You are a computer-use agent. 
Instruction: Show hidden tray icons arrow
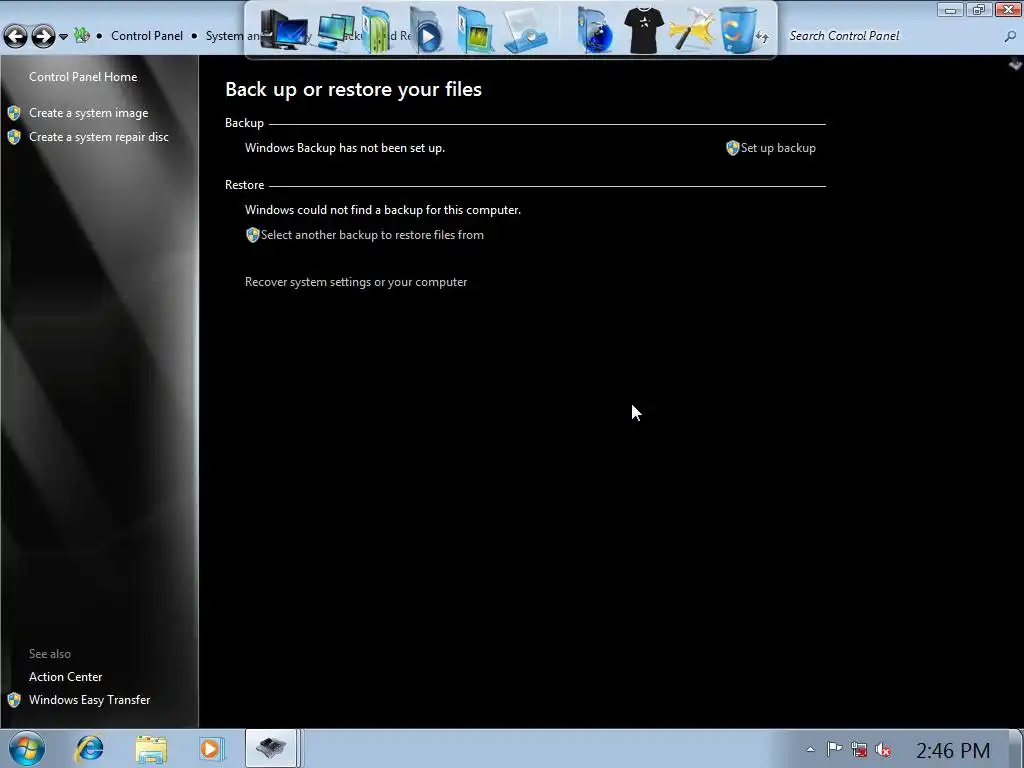tap(810, 750)
